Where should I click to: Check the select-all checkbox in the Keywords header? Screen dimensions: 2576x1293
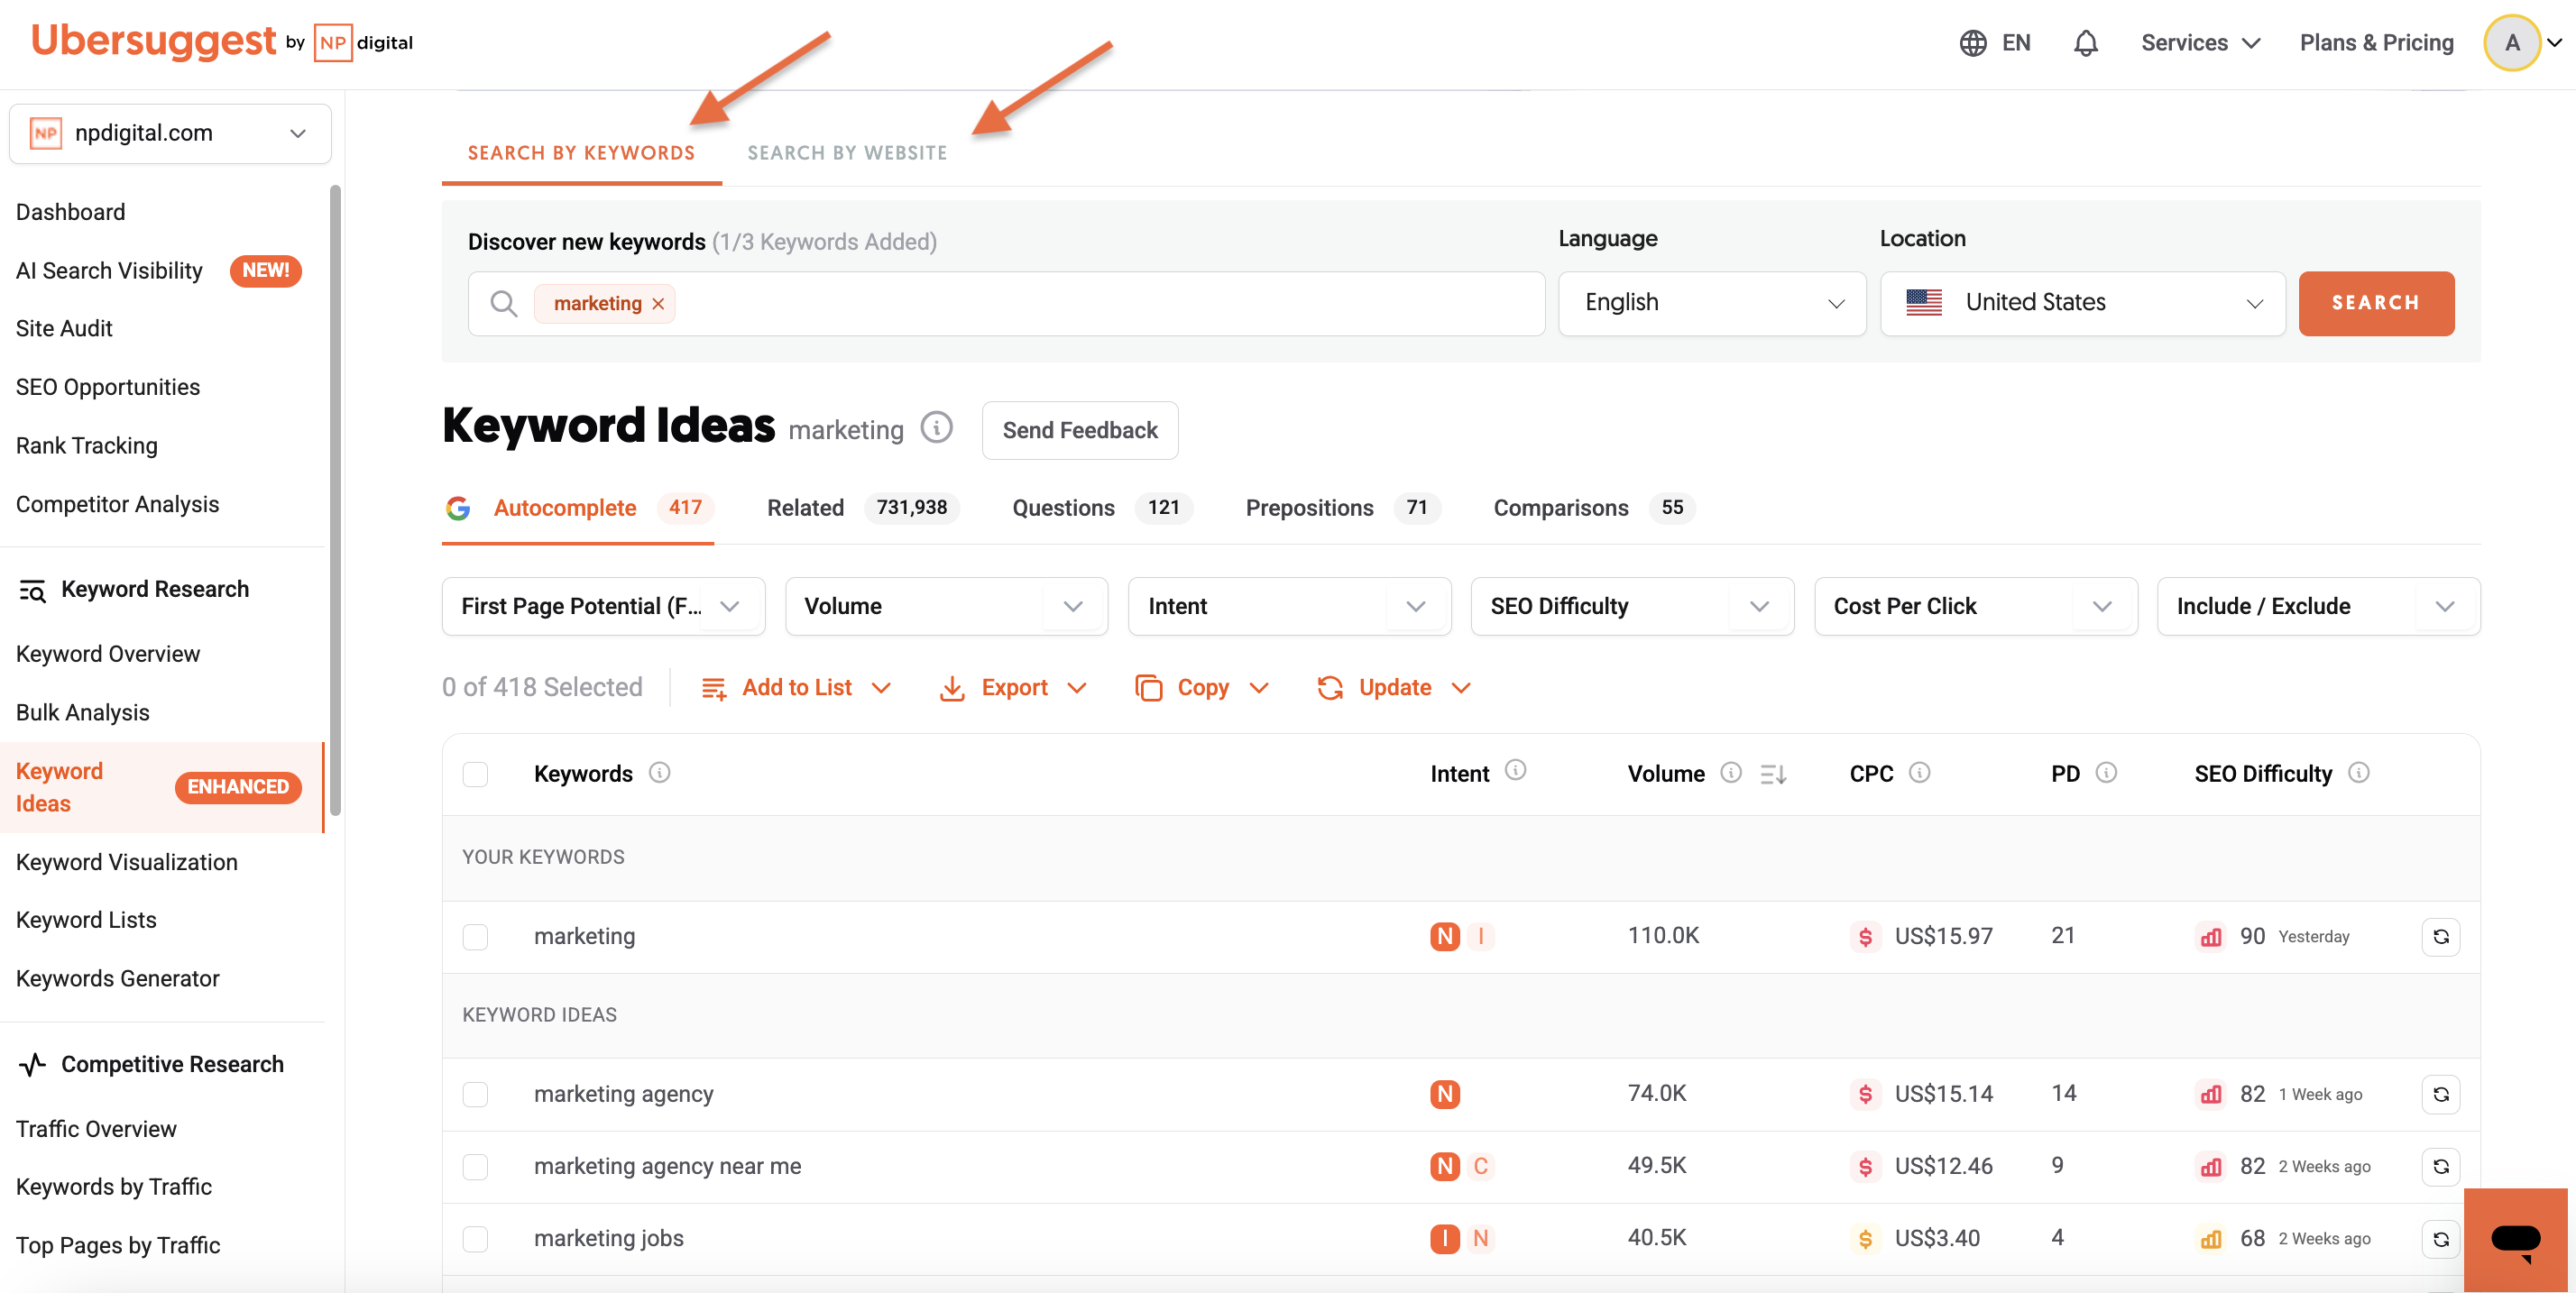coord(476,773)
